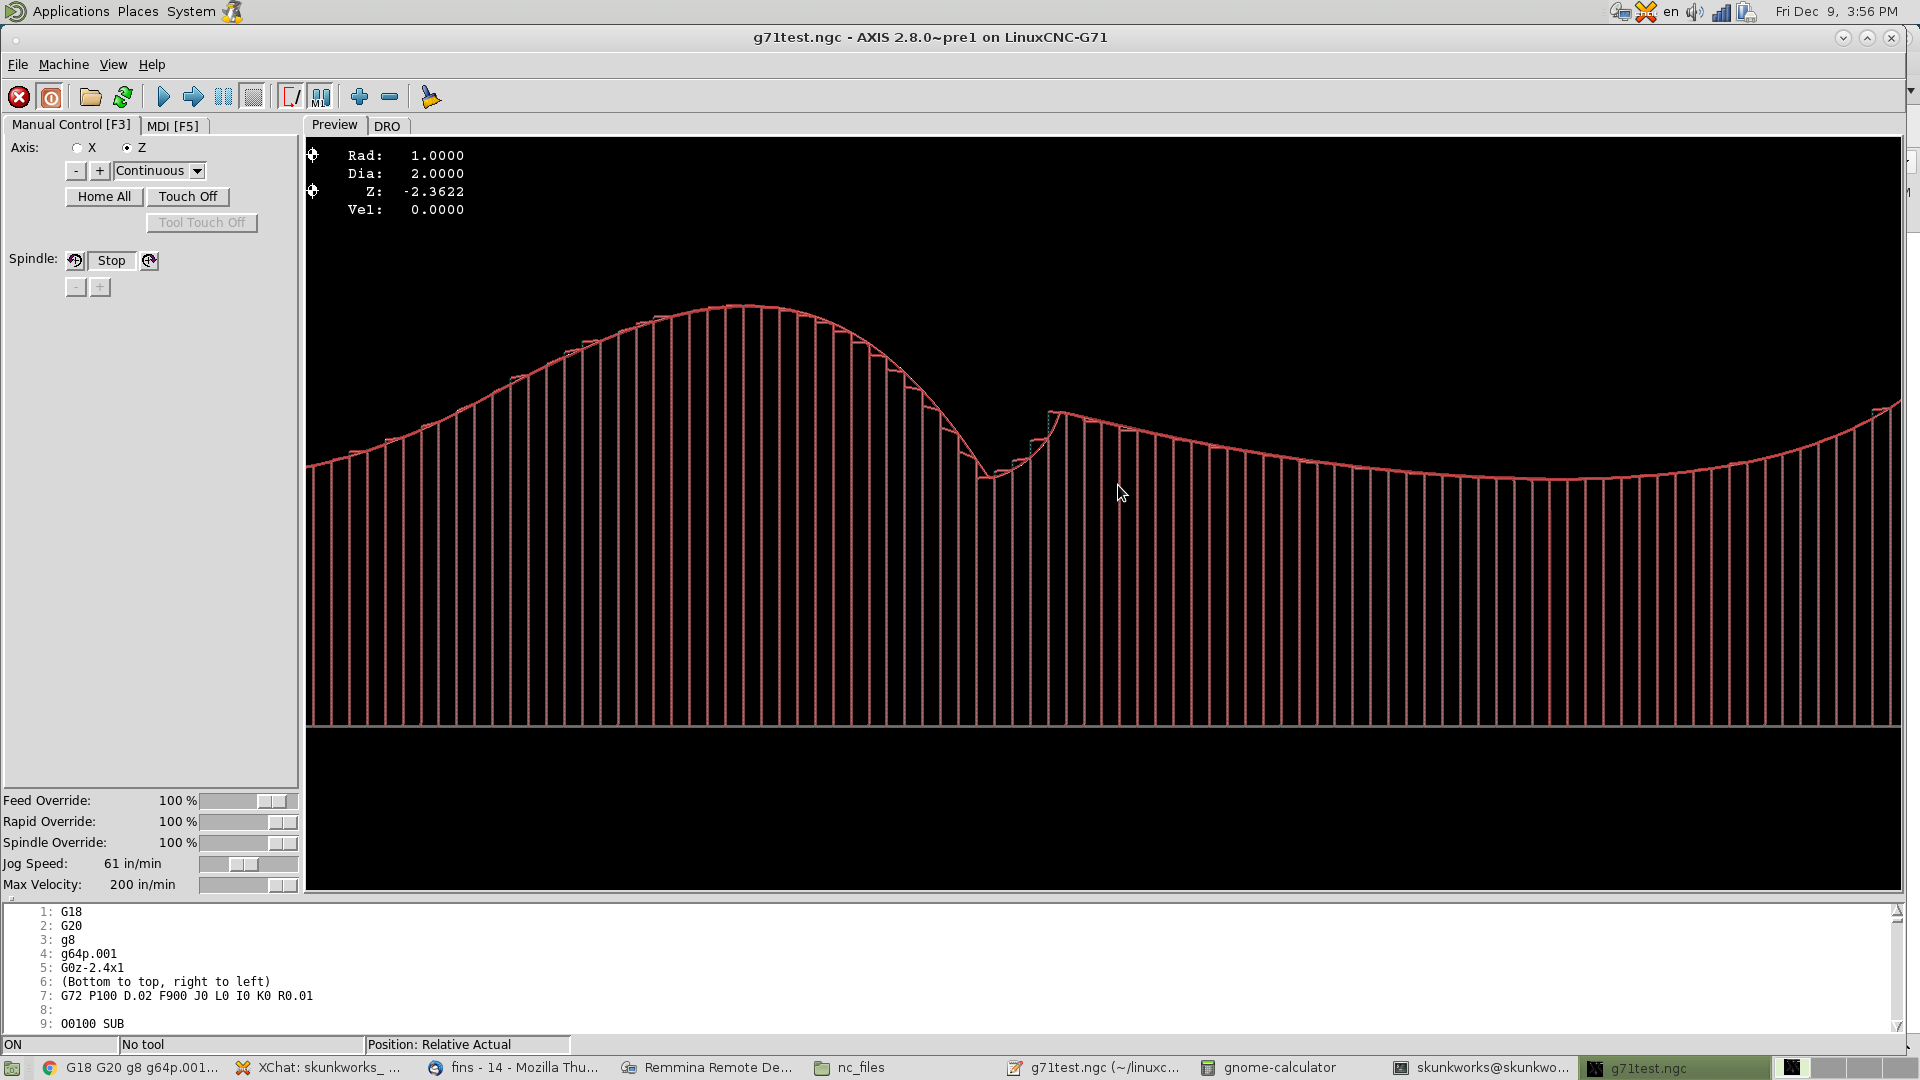
Task: Click the Z position readout
Action: coord(414,192)
